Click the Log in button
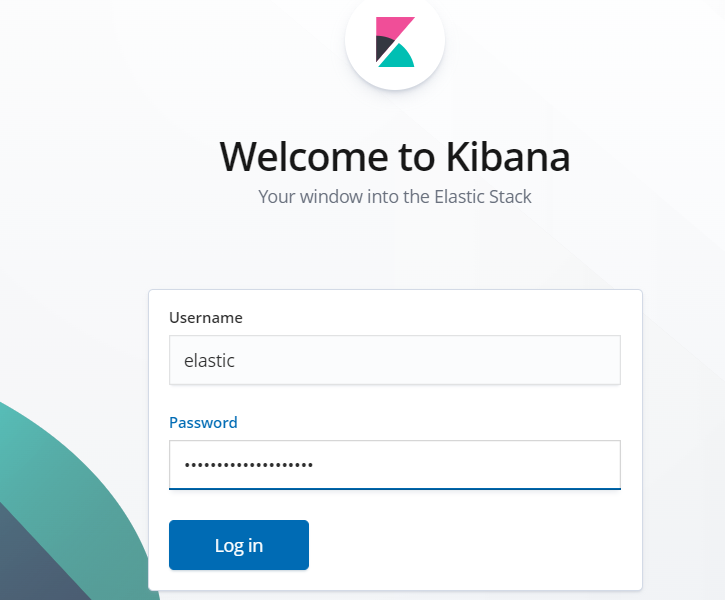The width and height of the screenshot is (725, 600). (x=239, y=545)
